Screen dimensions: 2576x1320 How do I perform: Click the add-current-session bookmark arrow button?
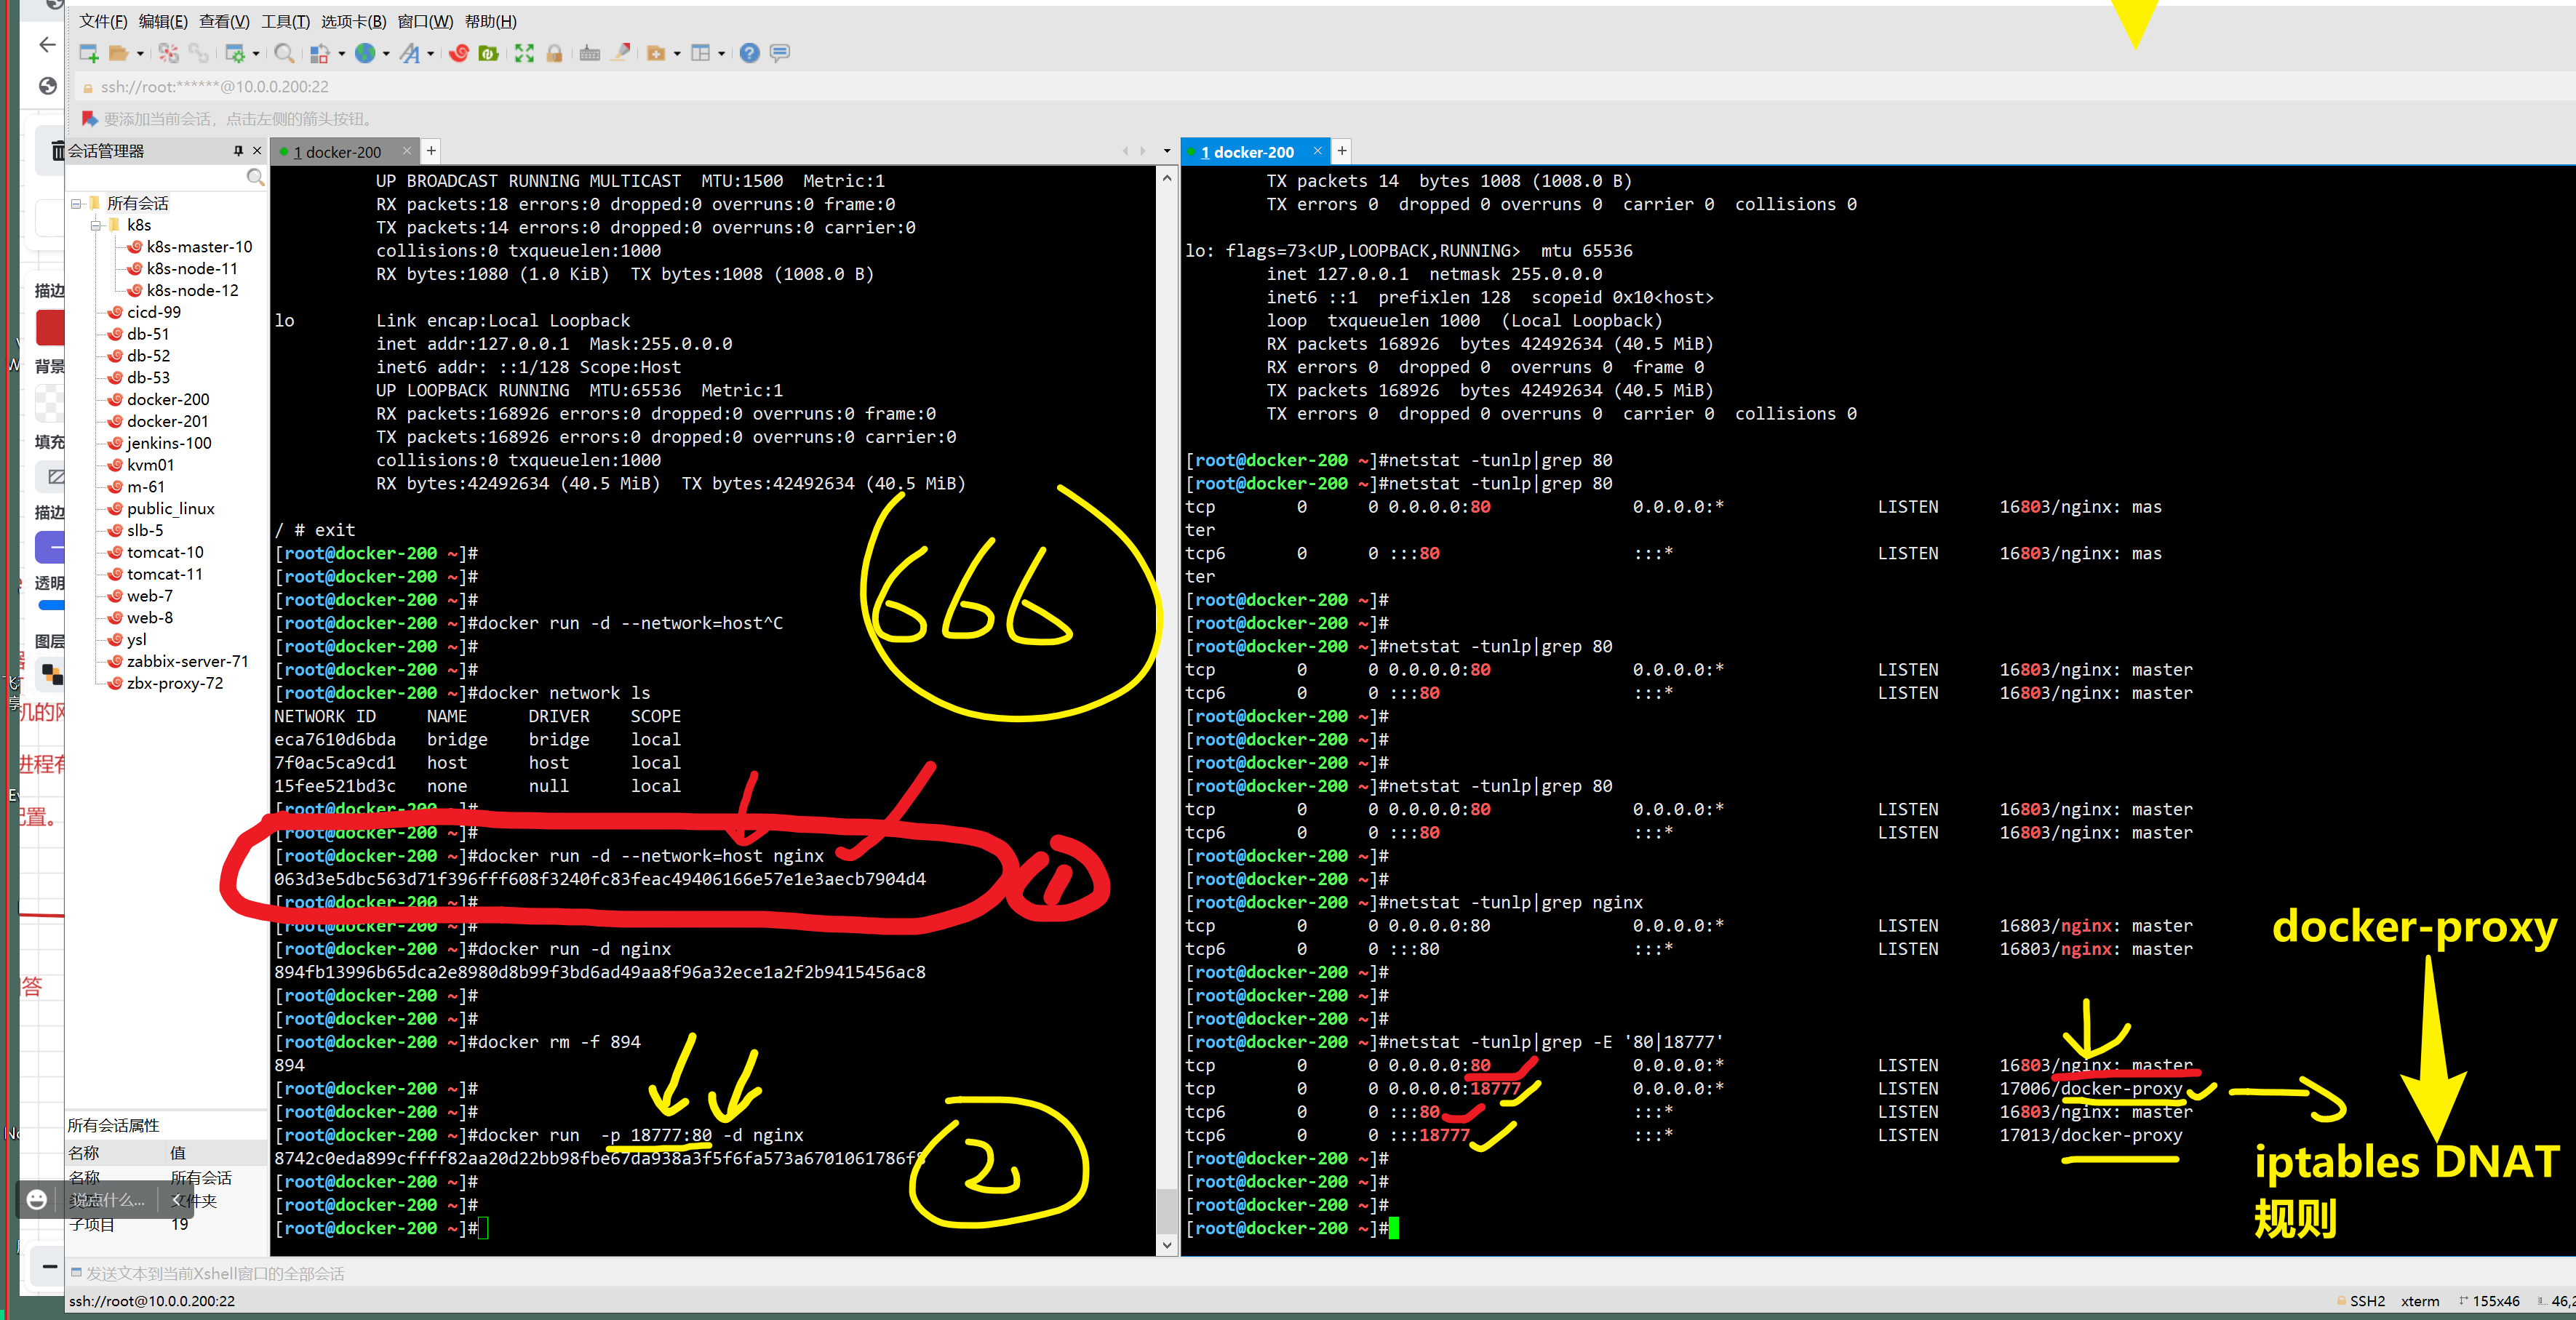[x=89, y=119]
